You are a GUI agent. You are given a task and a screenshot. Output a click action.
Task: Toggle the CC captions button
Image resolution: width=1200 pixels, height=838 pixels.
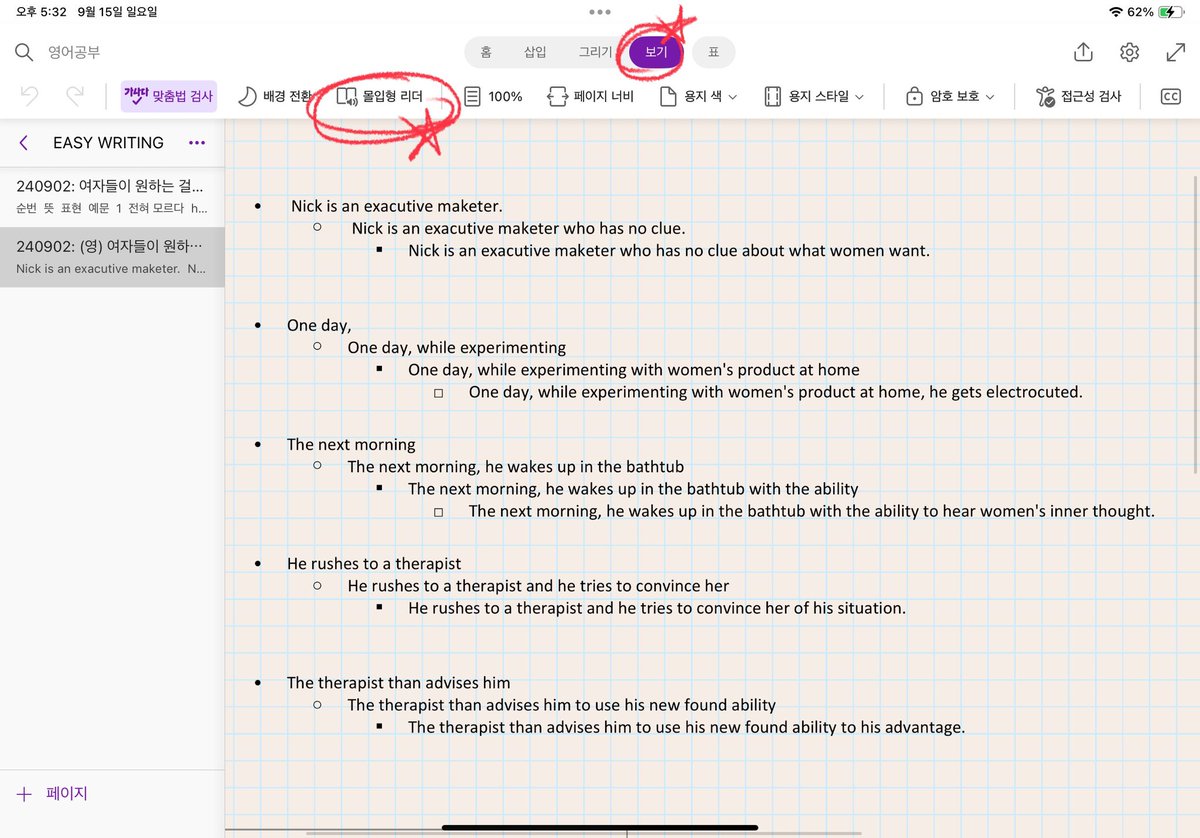[1170, 96]
